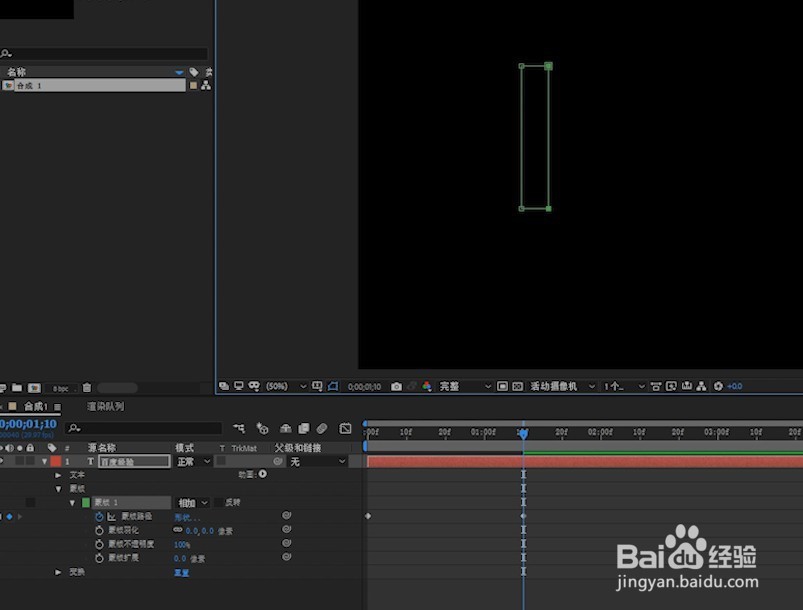Check the 反转 (inverted) mask checkbox

218,502
